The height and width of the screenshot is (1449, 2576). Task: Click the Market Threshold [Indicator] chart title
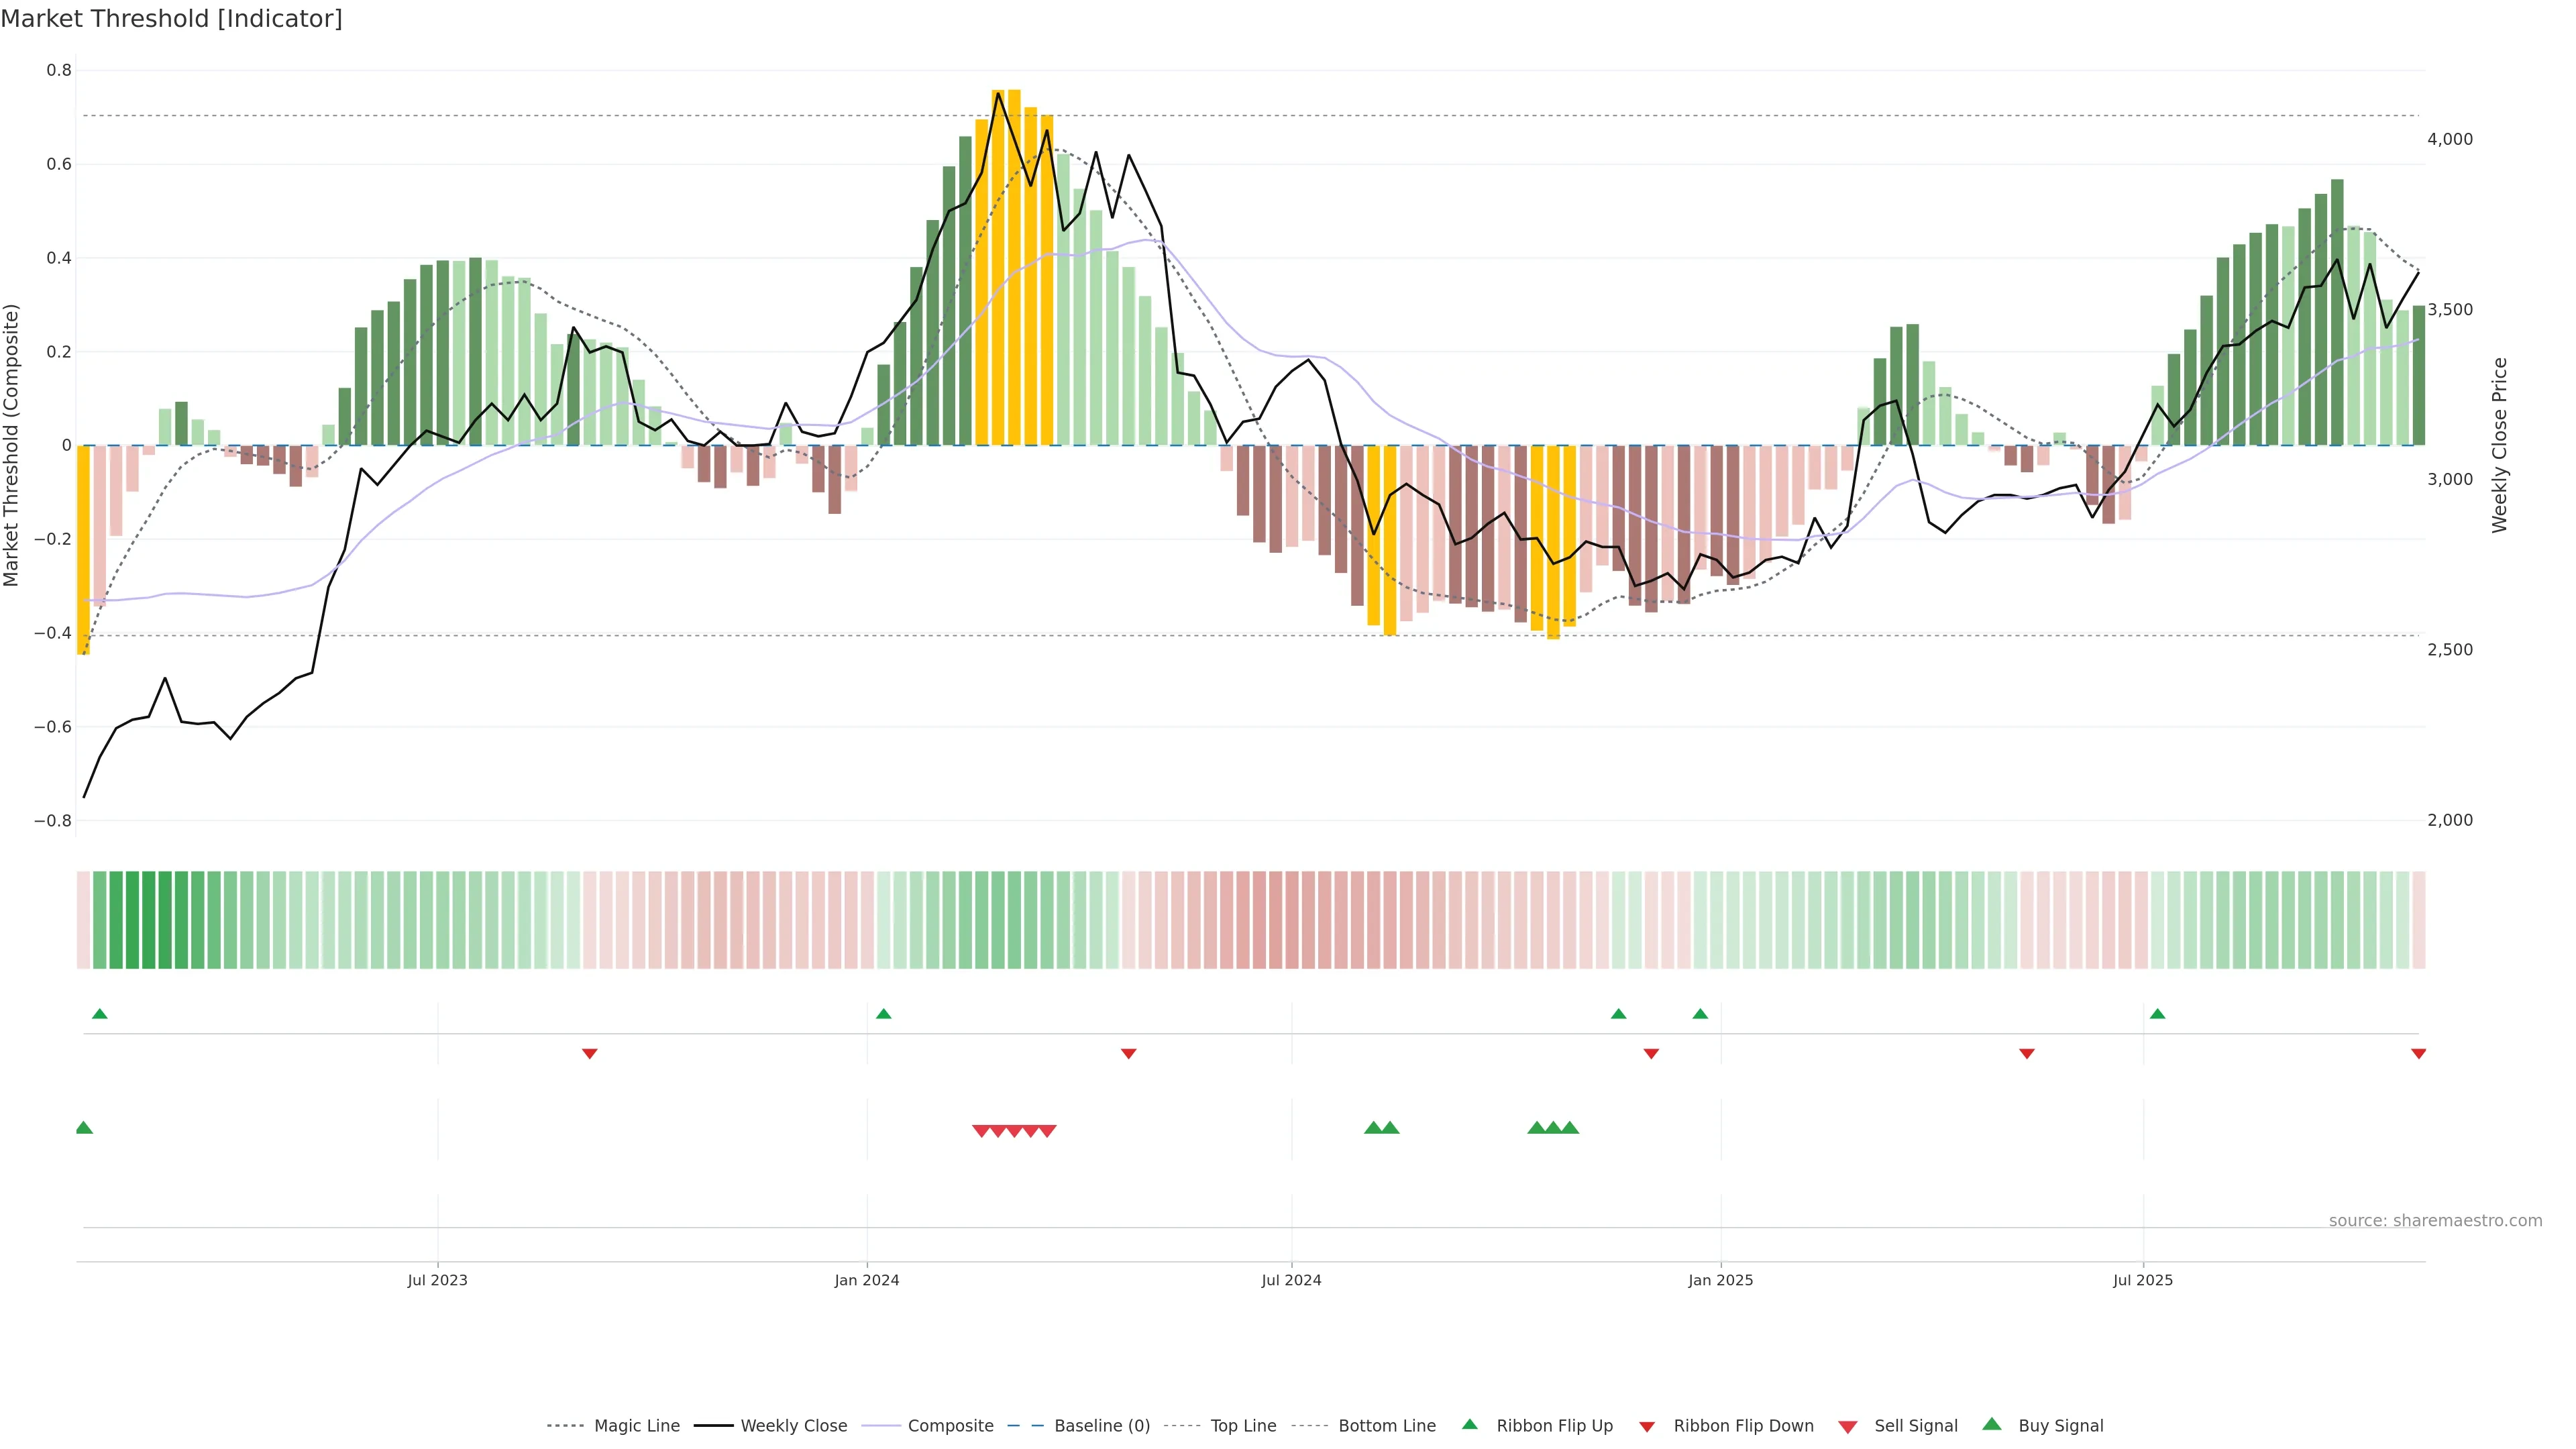pyautogui.click(x=171, y=19)
